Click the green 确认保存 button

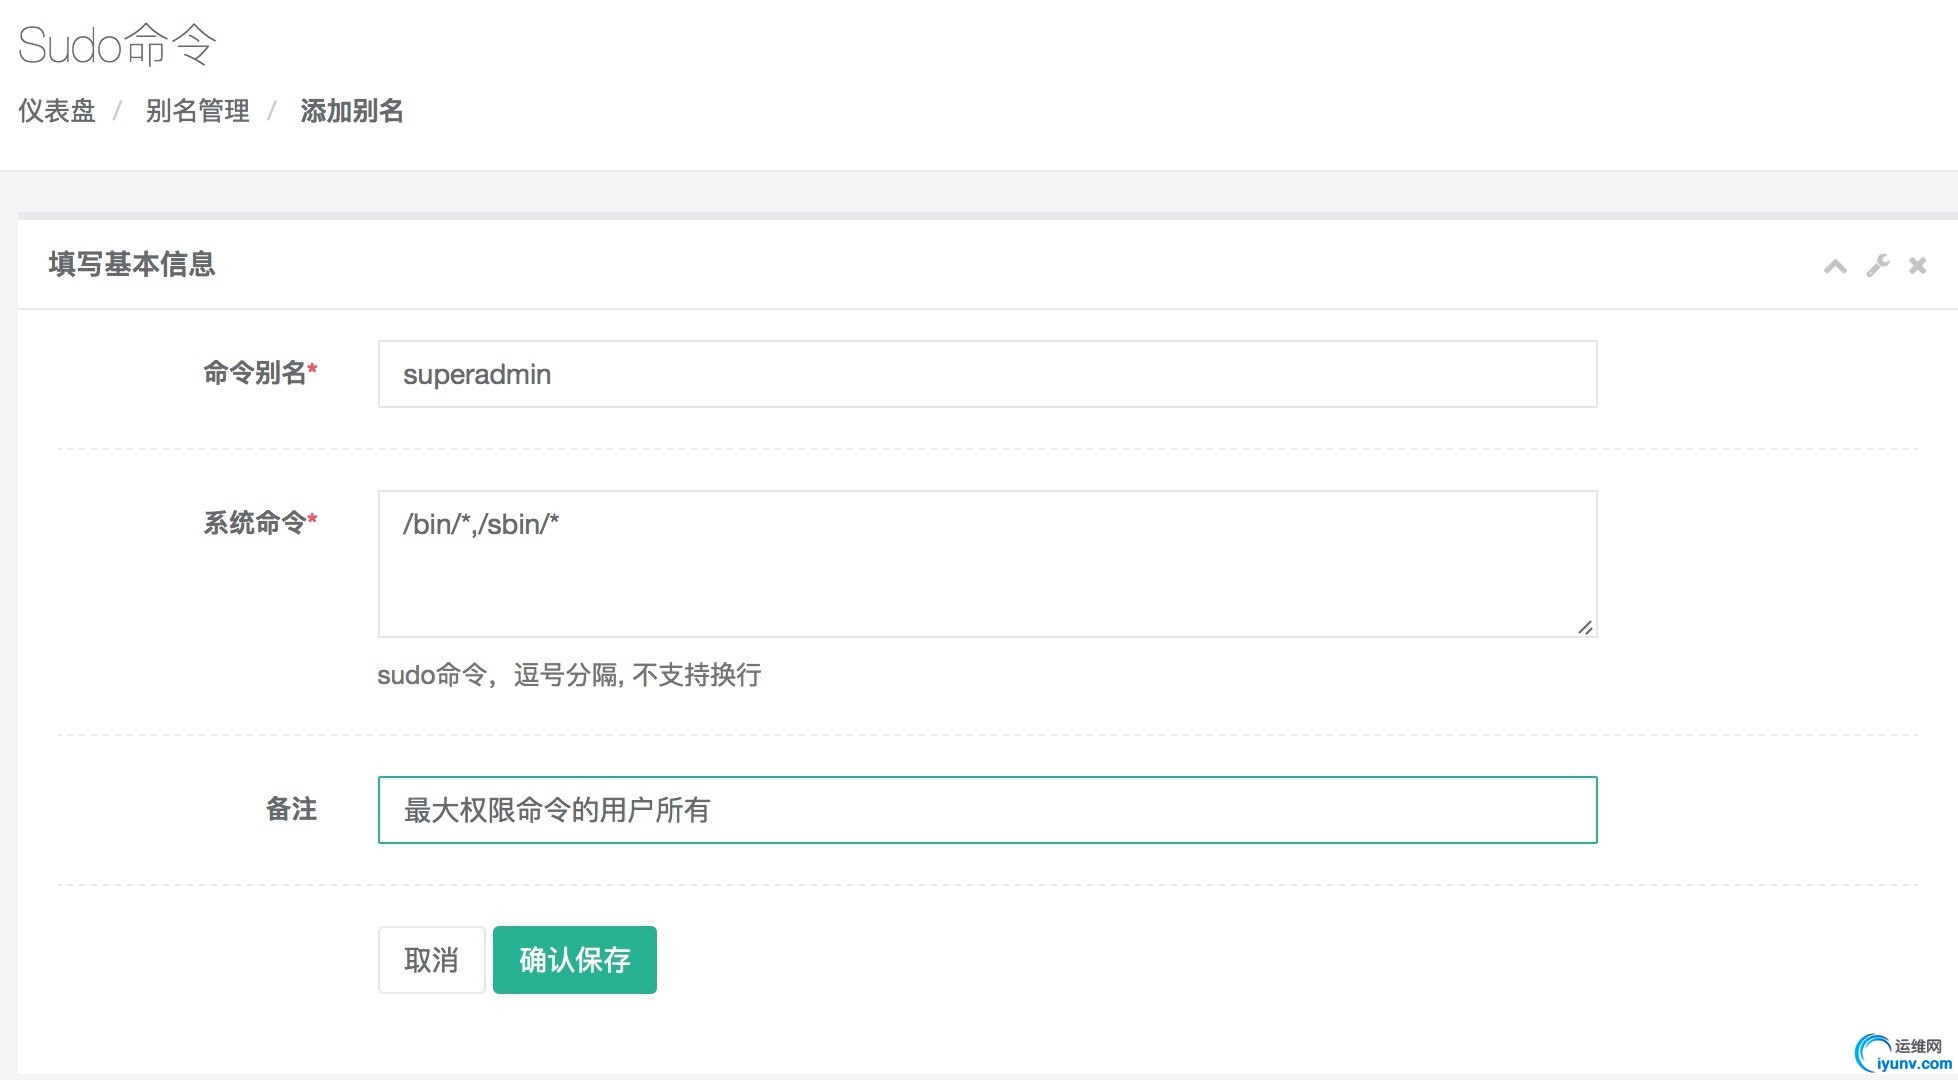(574, 960)
